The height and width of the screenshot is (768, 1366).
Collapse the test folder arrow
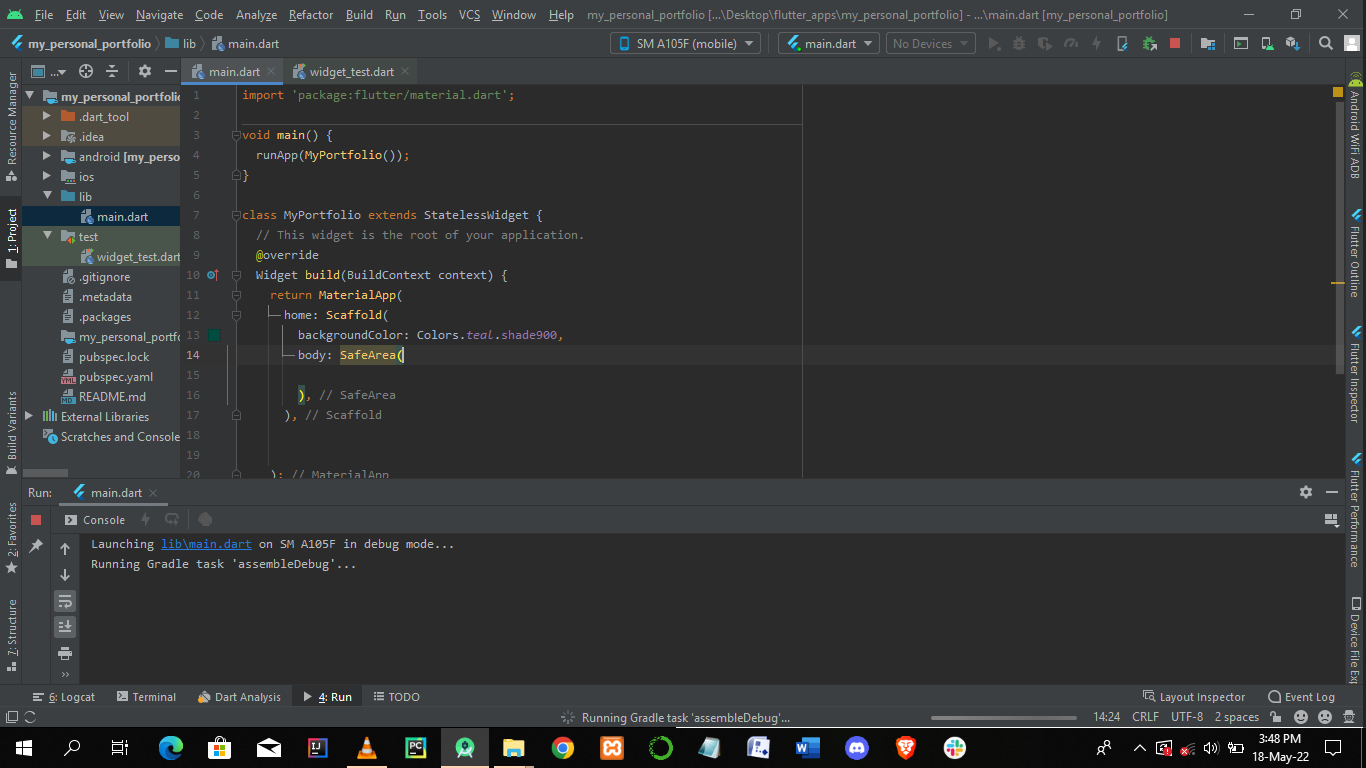tap(47, 237)
